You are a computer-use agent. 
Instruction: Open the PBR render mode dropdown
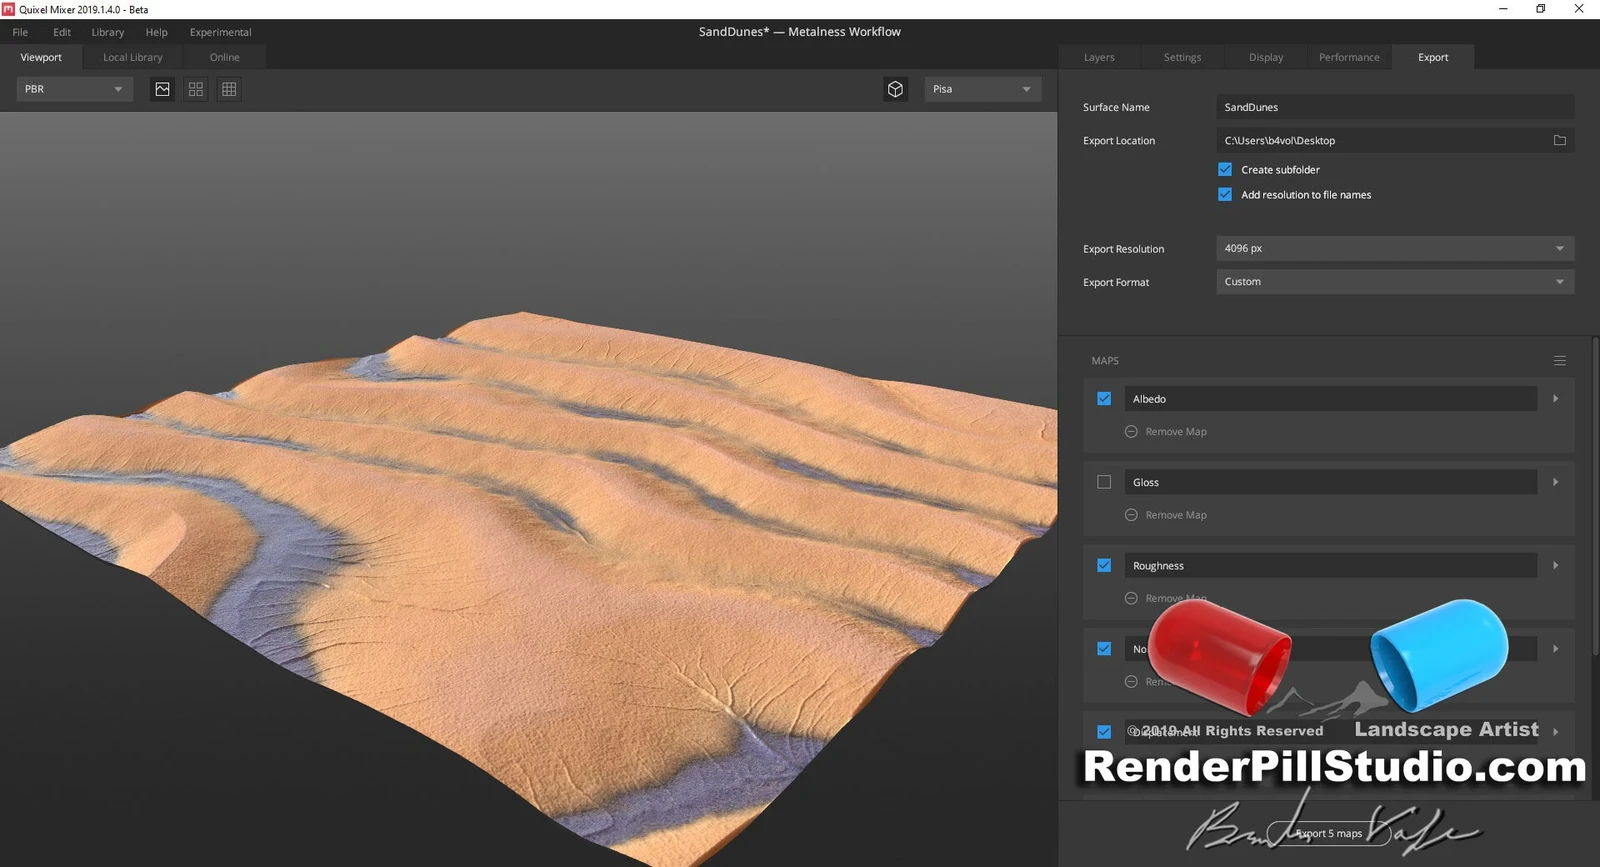click(x=74, y=89)
